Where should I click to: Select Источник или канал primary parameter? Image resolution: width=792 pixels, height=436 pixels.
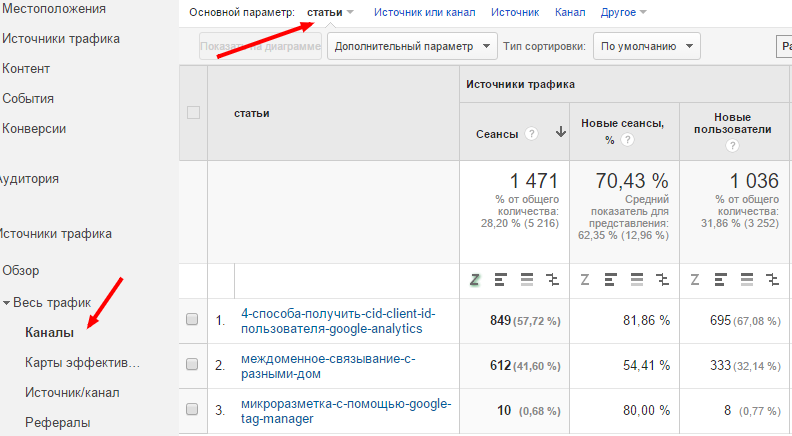(425, 13)
